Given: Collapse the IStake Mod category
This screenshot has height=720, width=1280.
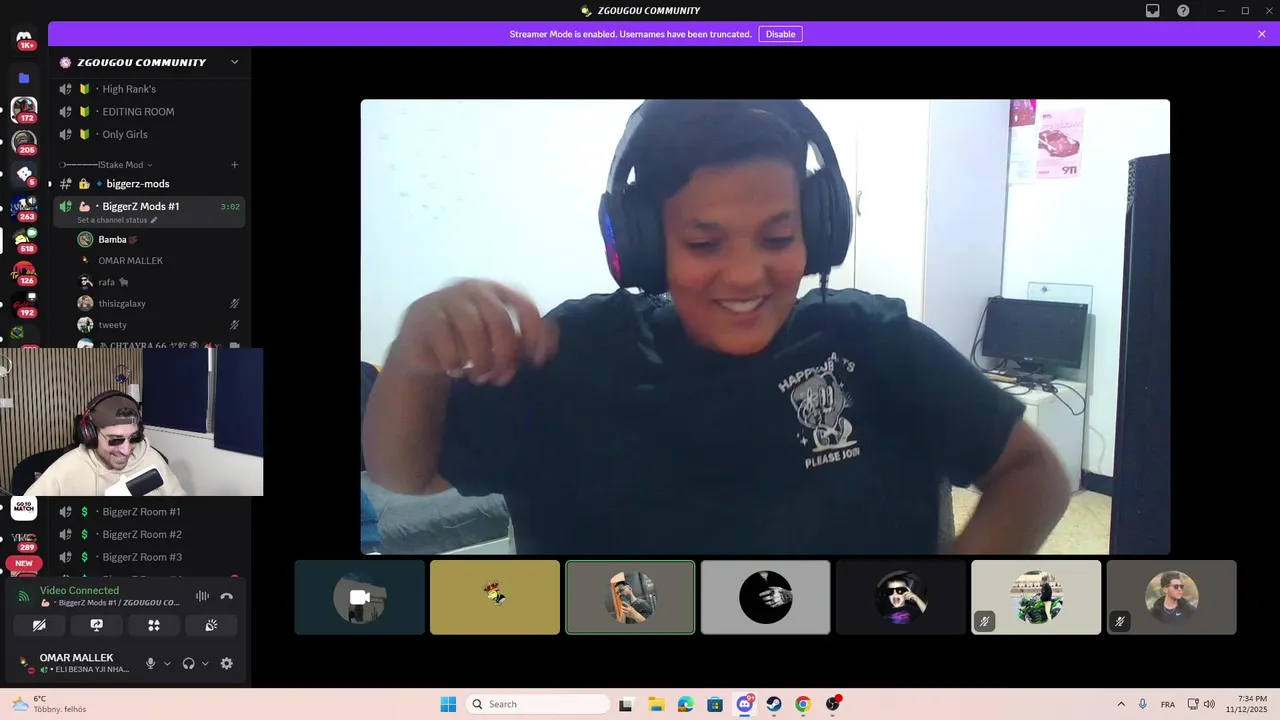Looking at the screenshot, I should [106, 165].
